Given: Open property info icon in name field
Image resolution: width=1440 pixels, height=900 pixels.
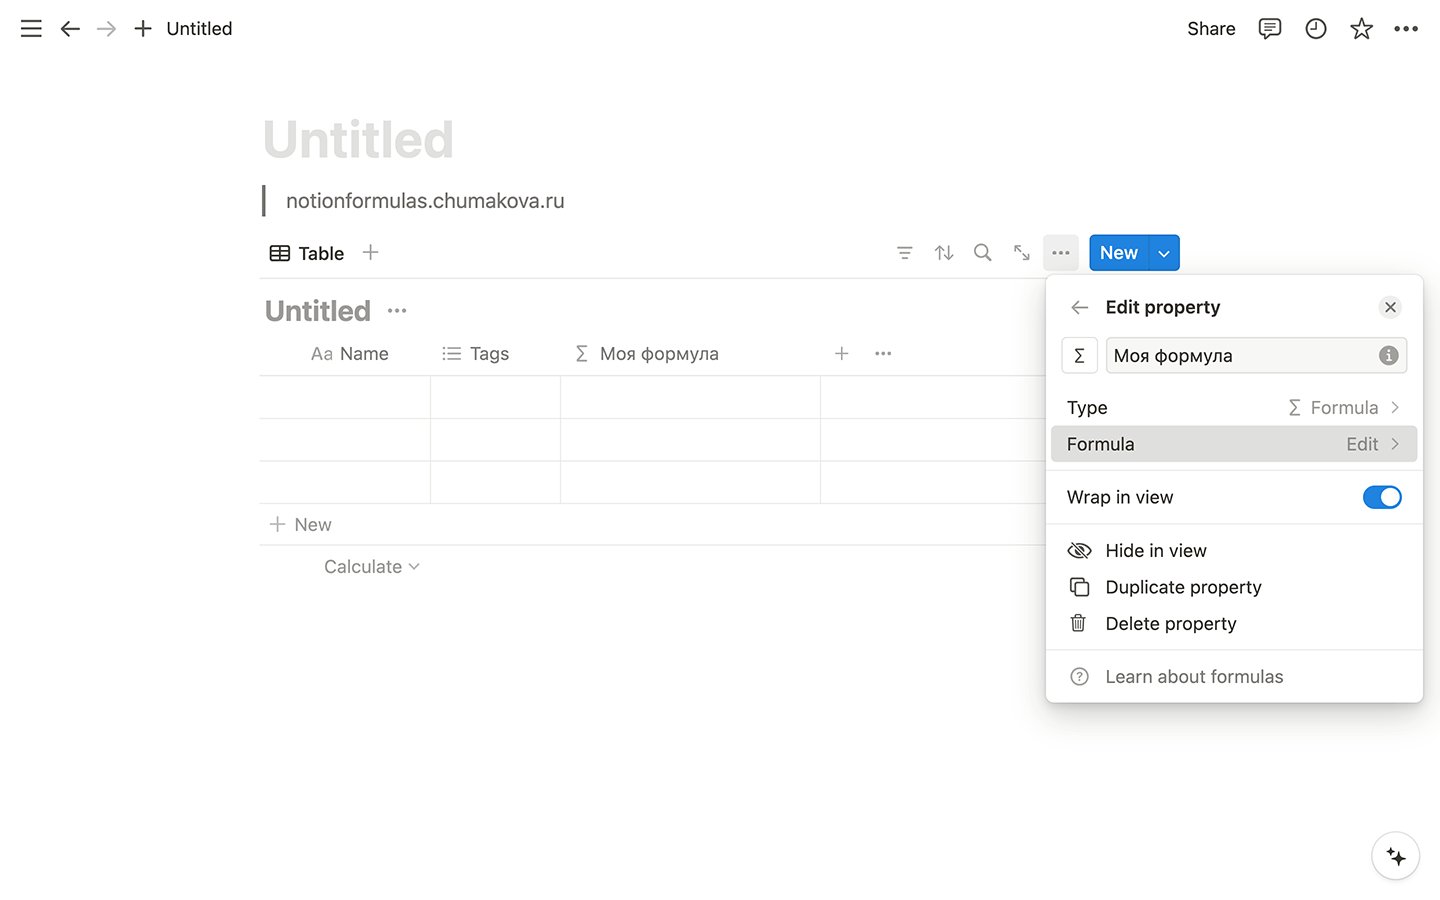Looking at the screenshot, I should 1388,355.
